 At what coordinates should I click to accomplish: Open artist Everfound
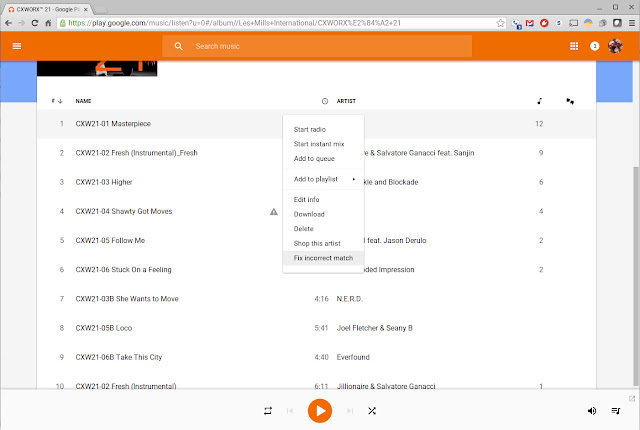point(353,357)
